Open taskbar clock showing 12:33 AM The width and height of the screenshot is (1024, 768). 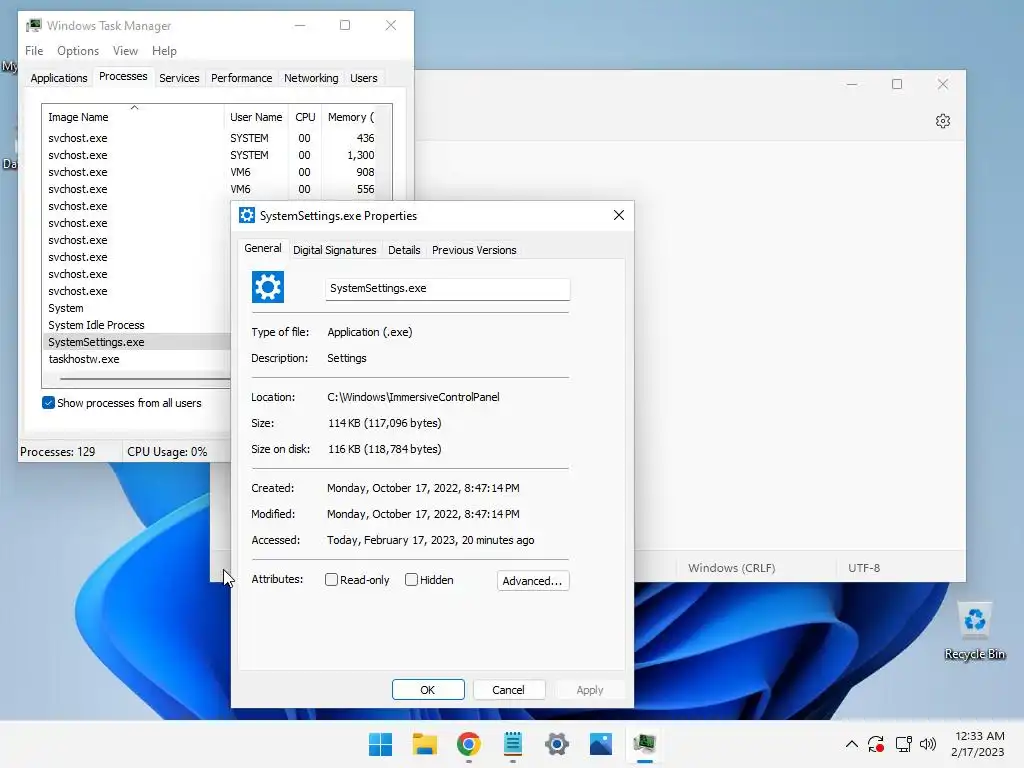pyautogui.click(x=978, y=744)
